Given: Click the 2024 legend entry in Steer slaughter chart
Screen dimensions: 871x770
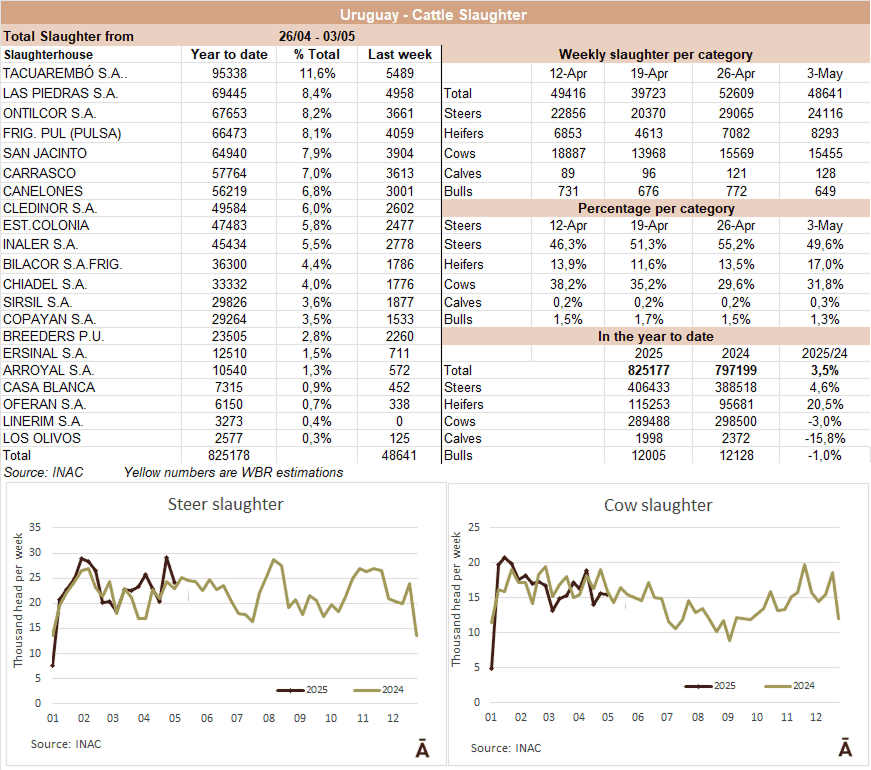Looking at the screenshot, I should tap(378, 689).
